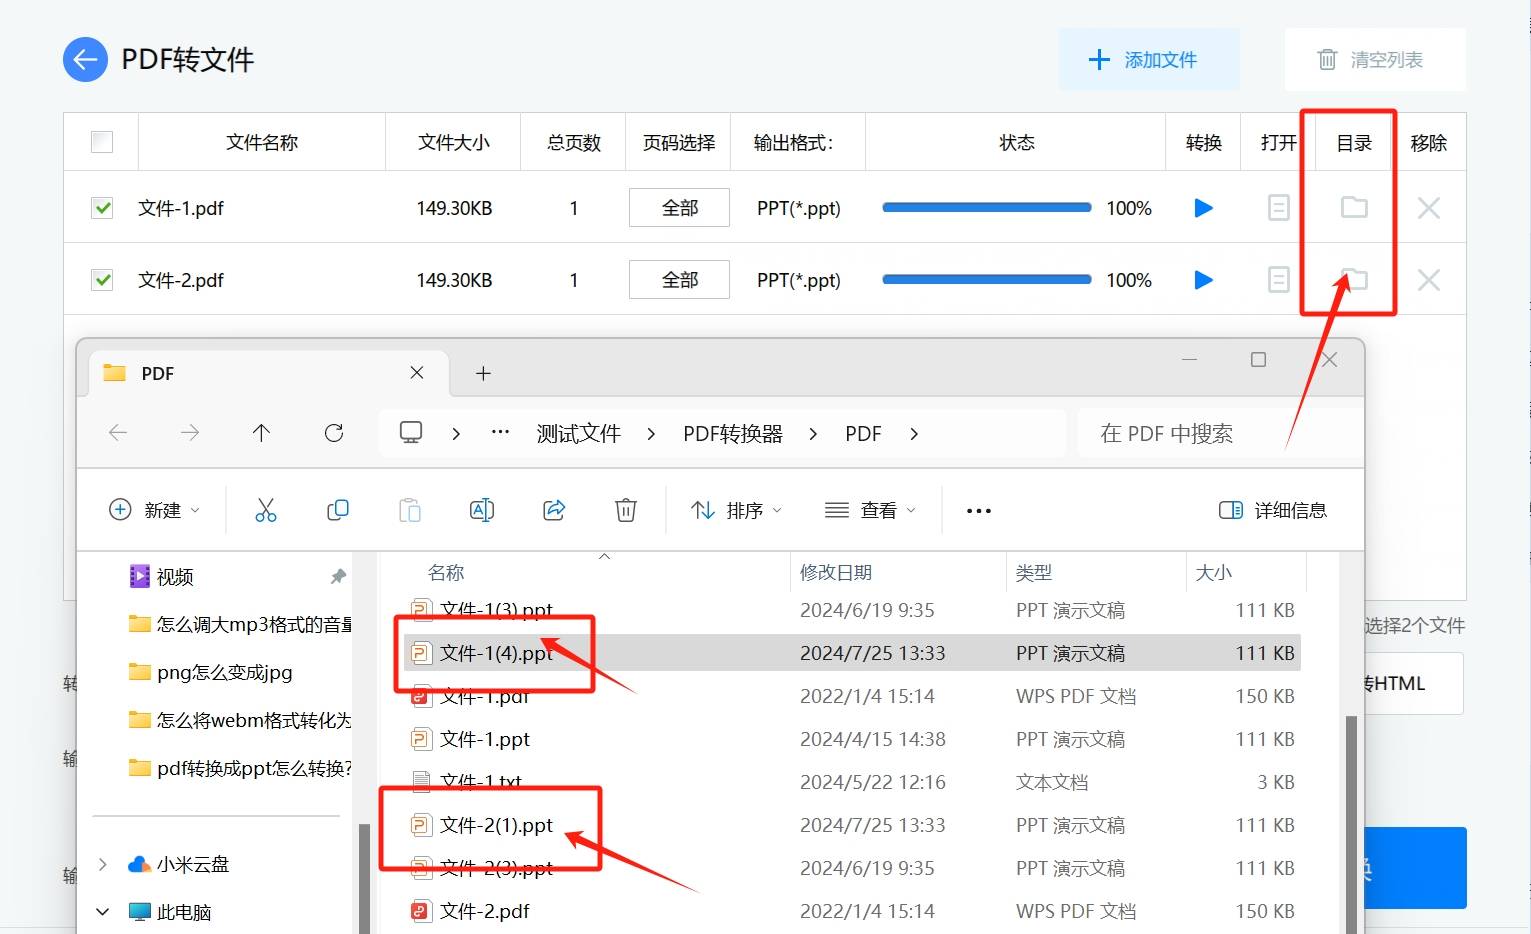Click the 清空列表 button

[x=1375, y=60]
